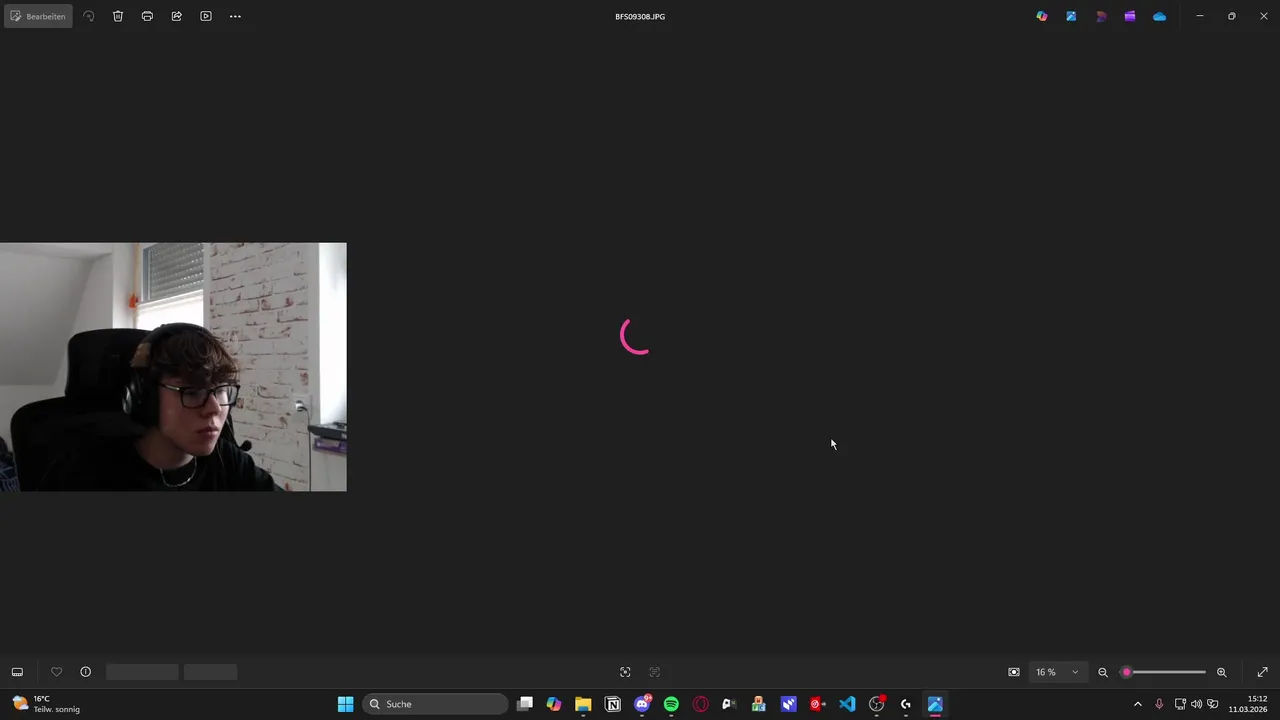Start slideshow with play icon
Image resolution: width=1280 pixels, height=720 pixels.
[x=206, y=16]
